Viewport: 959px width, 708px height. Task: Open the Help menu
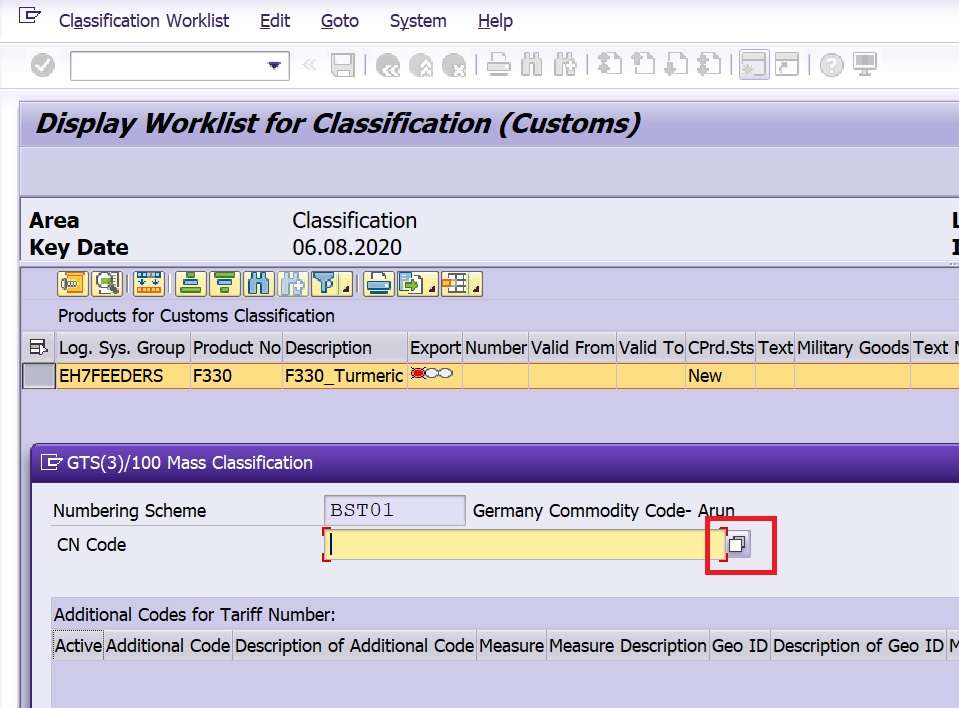(495, 21)
